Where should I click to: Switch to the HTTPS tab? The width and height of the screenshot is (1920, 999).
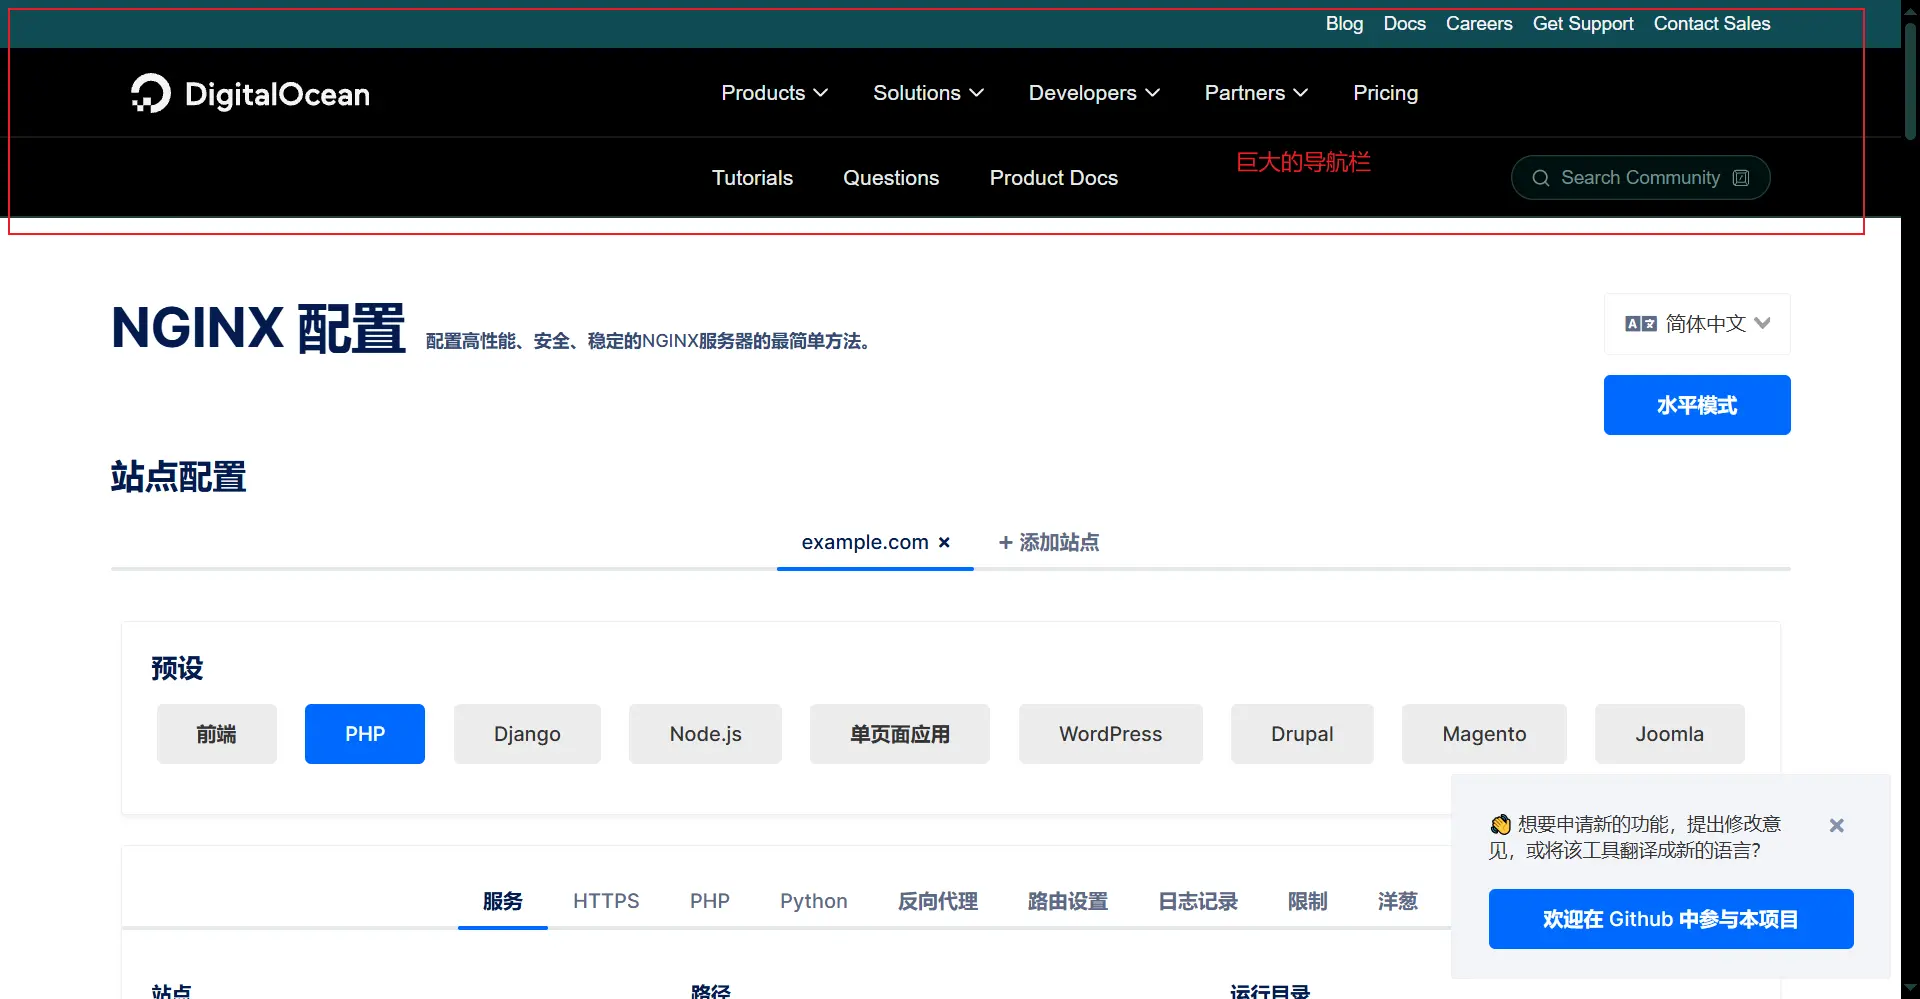click(x=606, y=901)
